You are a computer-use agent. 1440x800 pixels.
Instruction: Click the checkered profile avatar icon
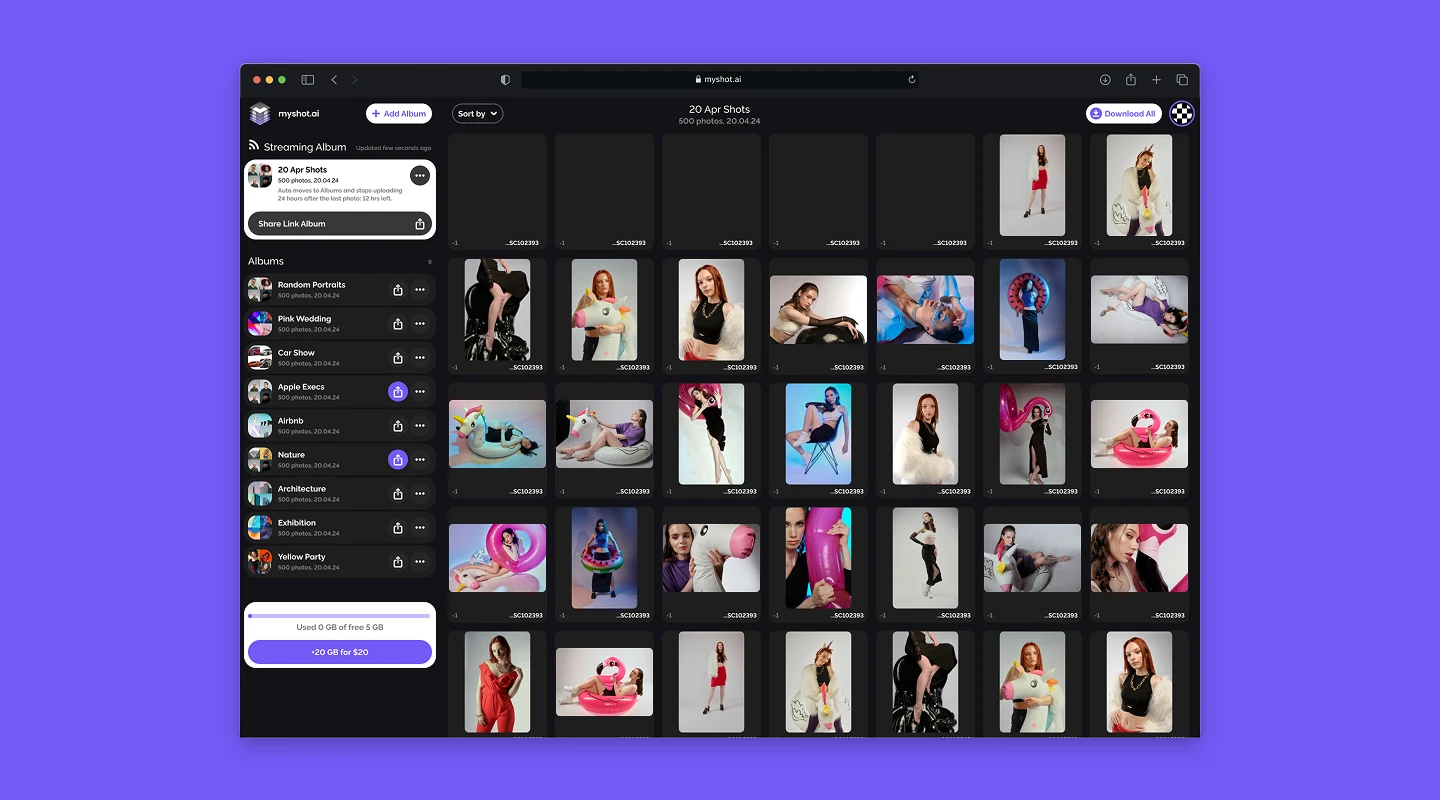point(1182,114)
